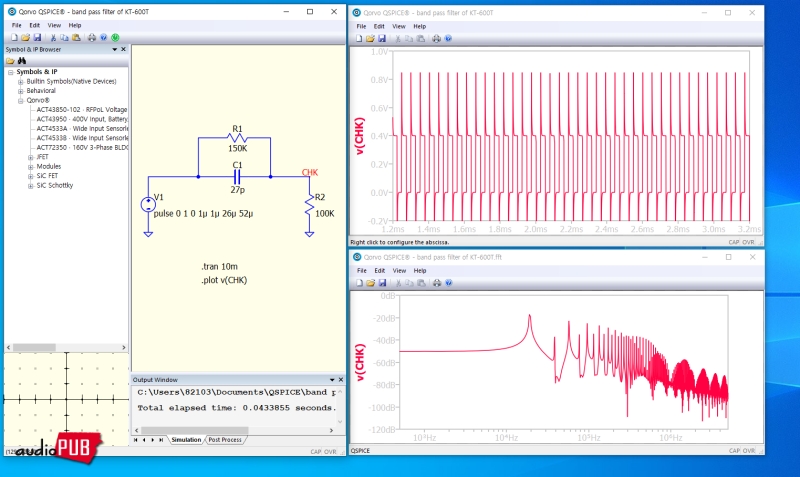Open File menu in schematic window
Viewport: 800px width, 477px height.
(x=17, y=25)
